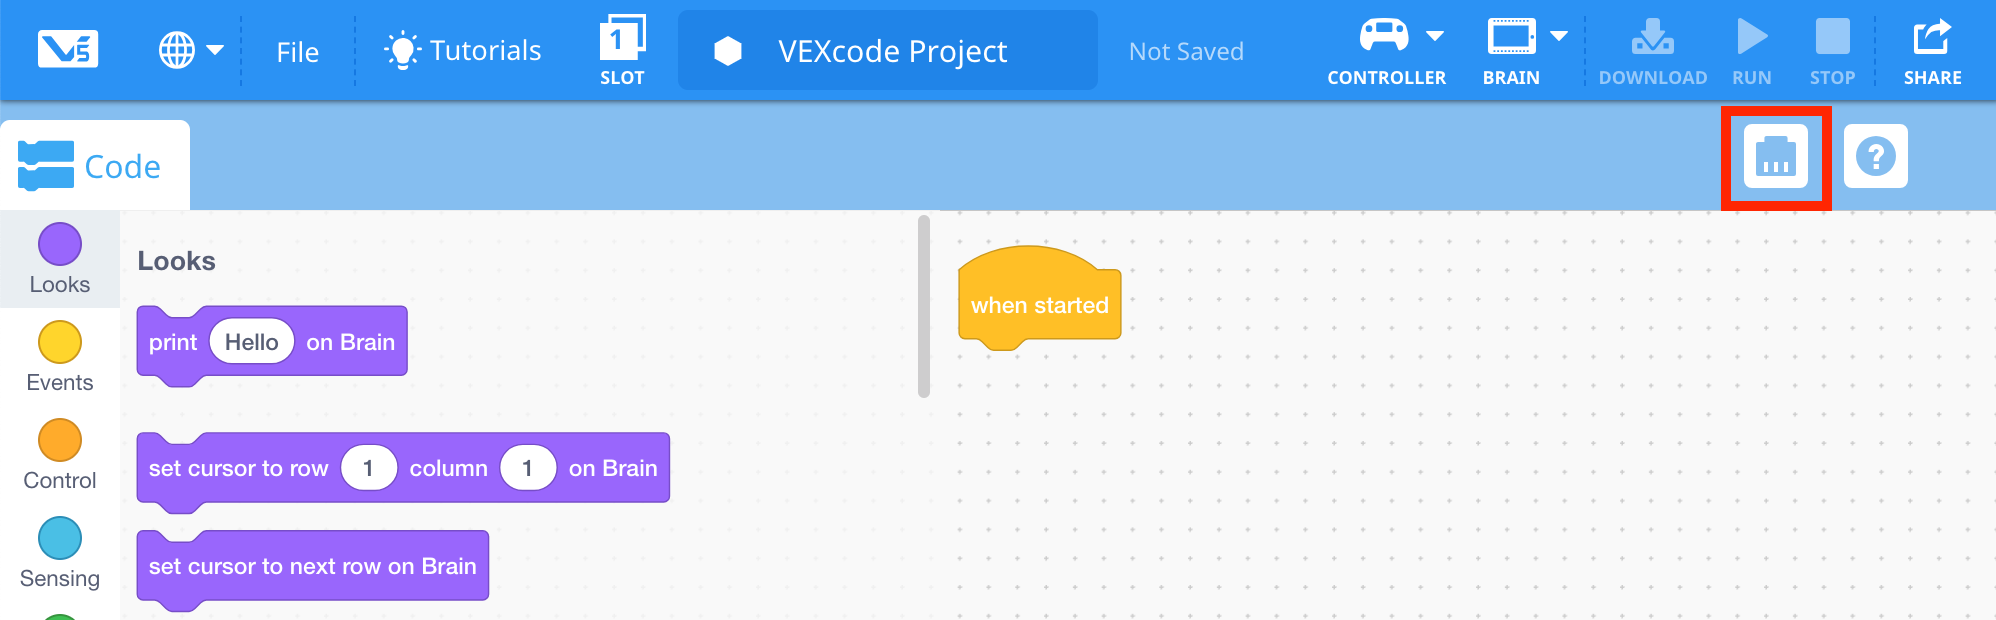Select the orange Control category circle
The width and height of the screenshot is (1996, 620).
(x=59, y=438)
